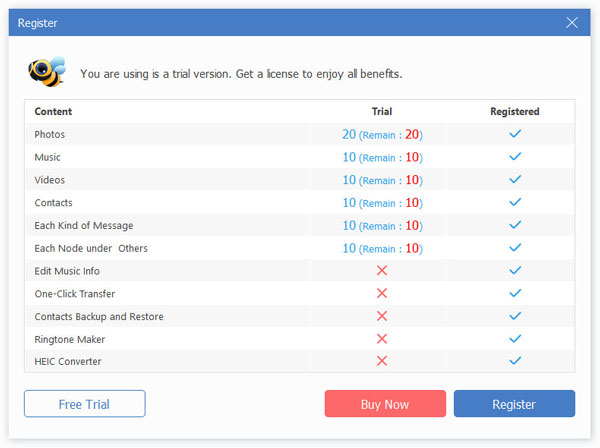
Task: Click the Registered checkmark for Each Kind of Message
Action: [515, 225]
